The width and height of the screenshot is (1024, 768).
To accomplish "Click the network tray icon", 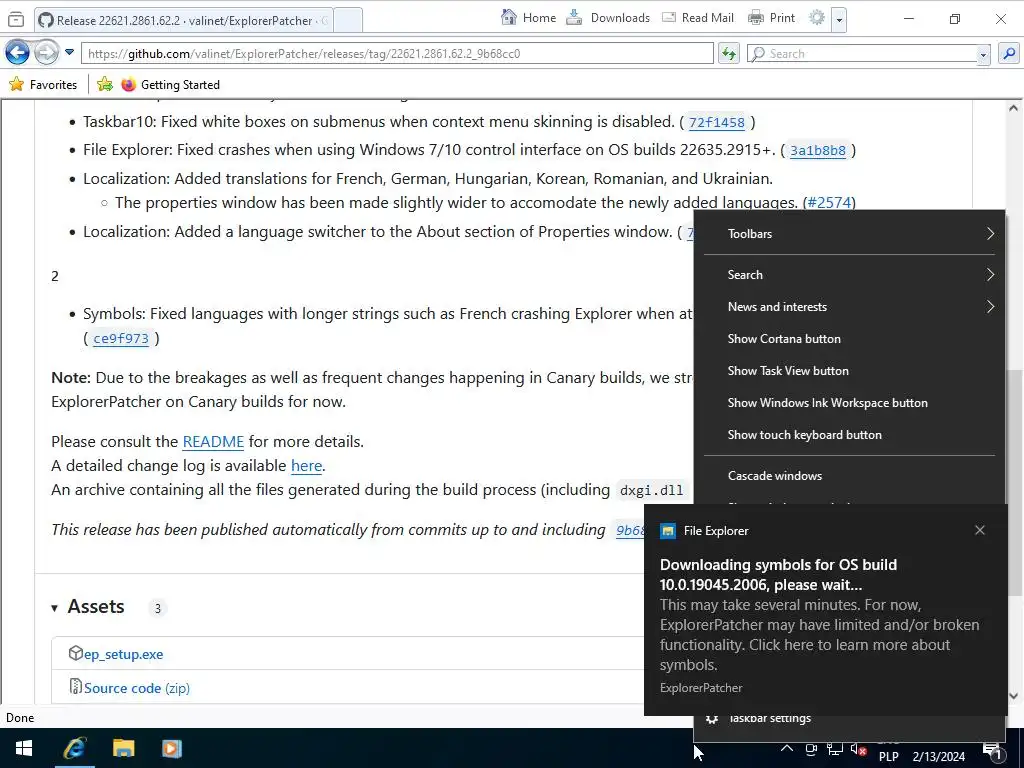I will pos(835,750).
